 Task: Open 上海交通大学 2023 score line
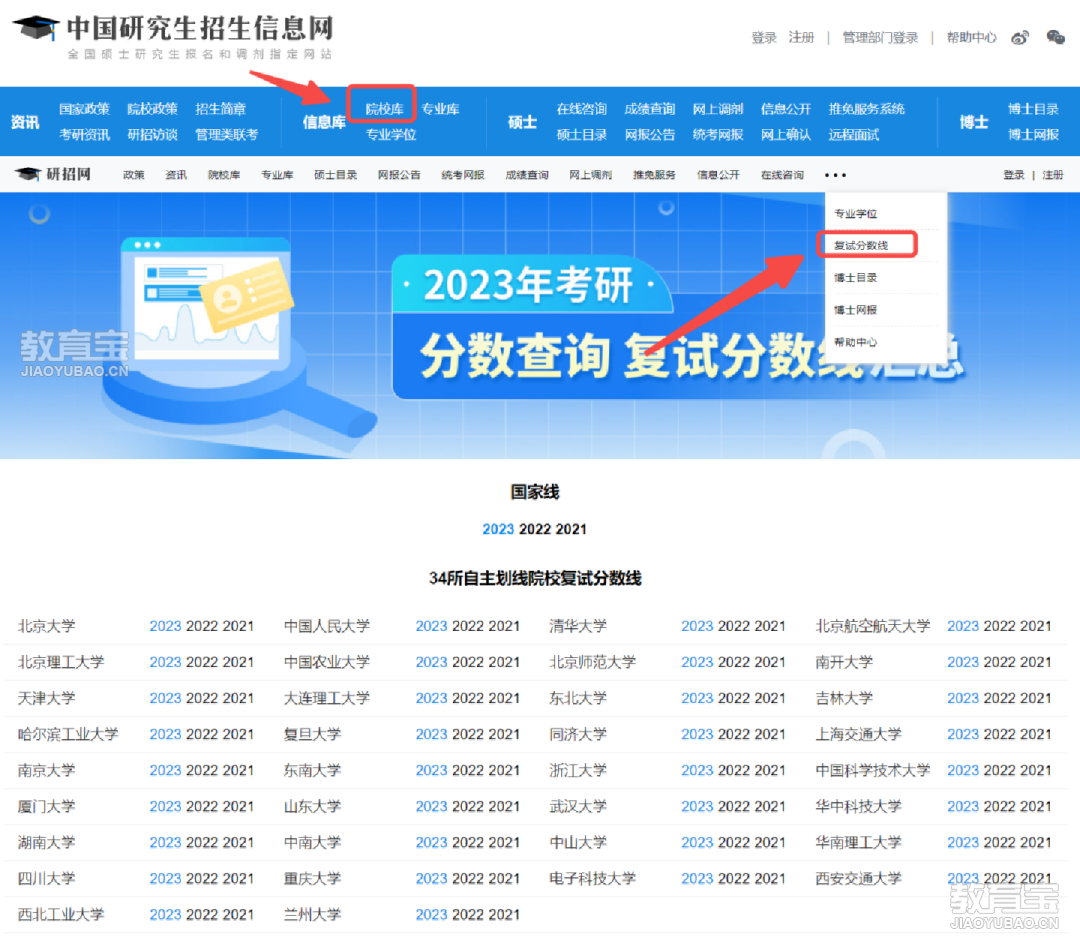click(x=963, y=734)
